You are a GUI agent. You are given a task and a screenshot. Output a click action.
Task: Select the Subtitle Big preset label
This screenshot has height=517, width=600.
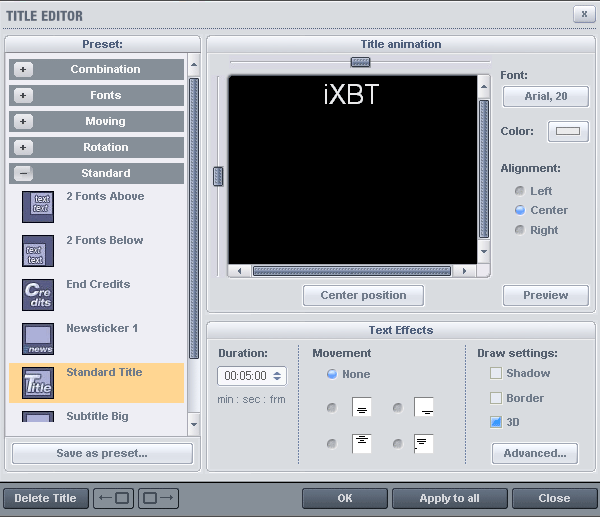(x=98, y=416)
